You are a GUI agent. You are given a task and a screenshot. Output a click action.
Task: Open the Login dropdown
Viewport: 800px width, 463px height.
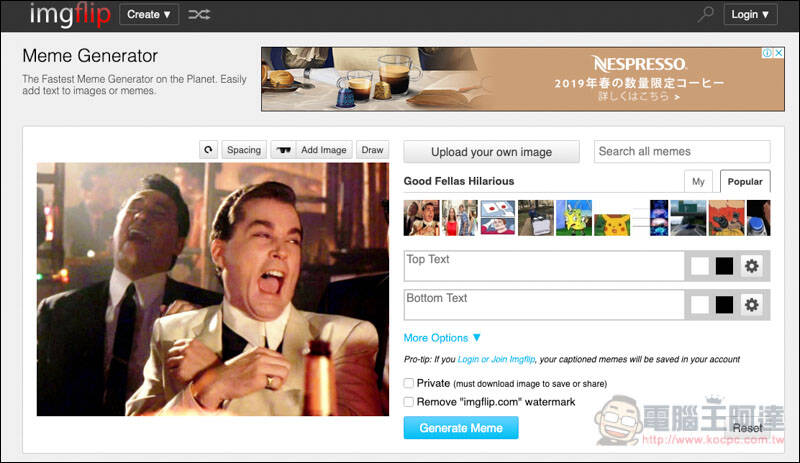pos(751,14)
